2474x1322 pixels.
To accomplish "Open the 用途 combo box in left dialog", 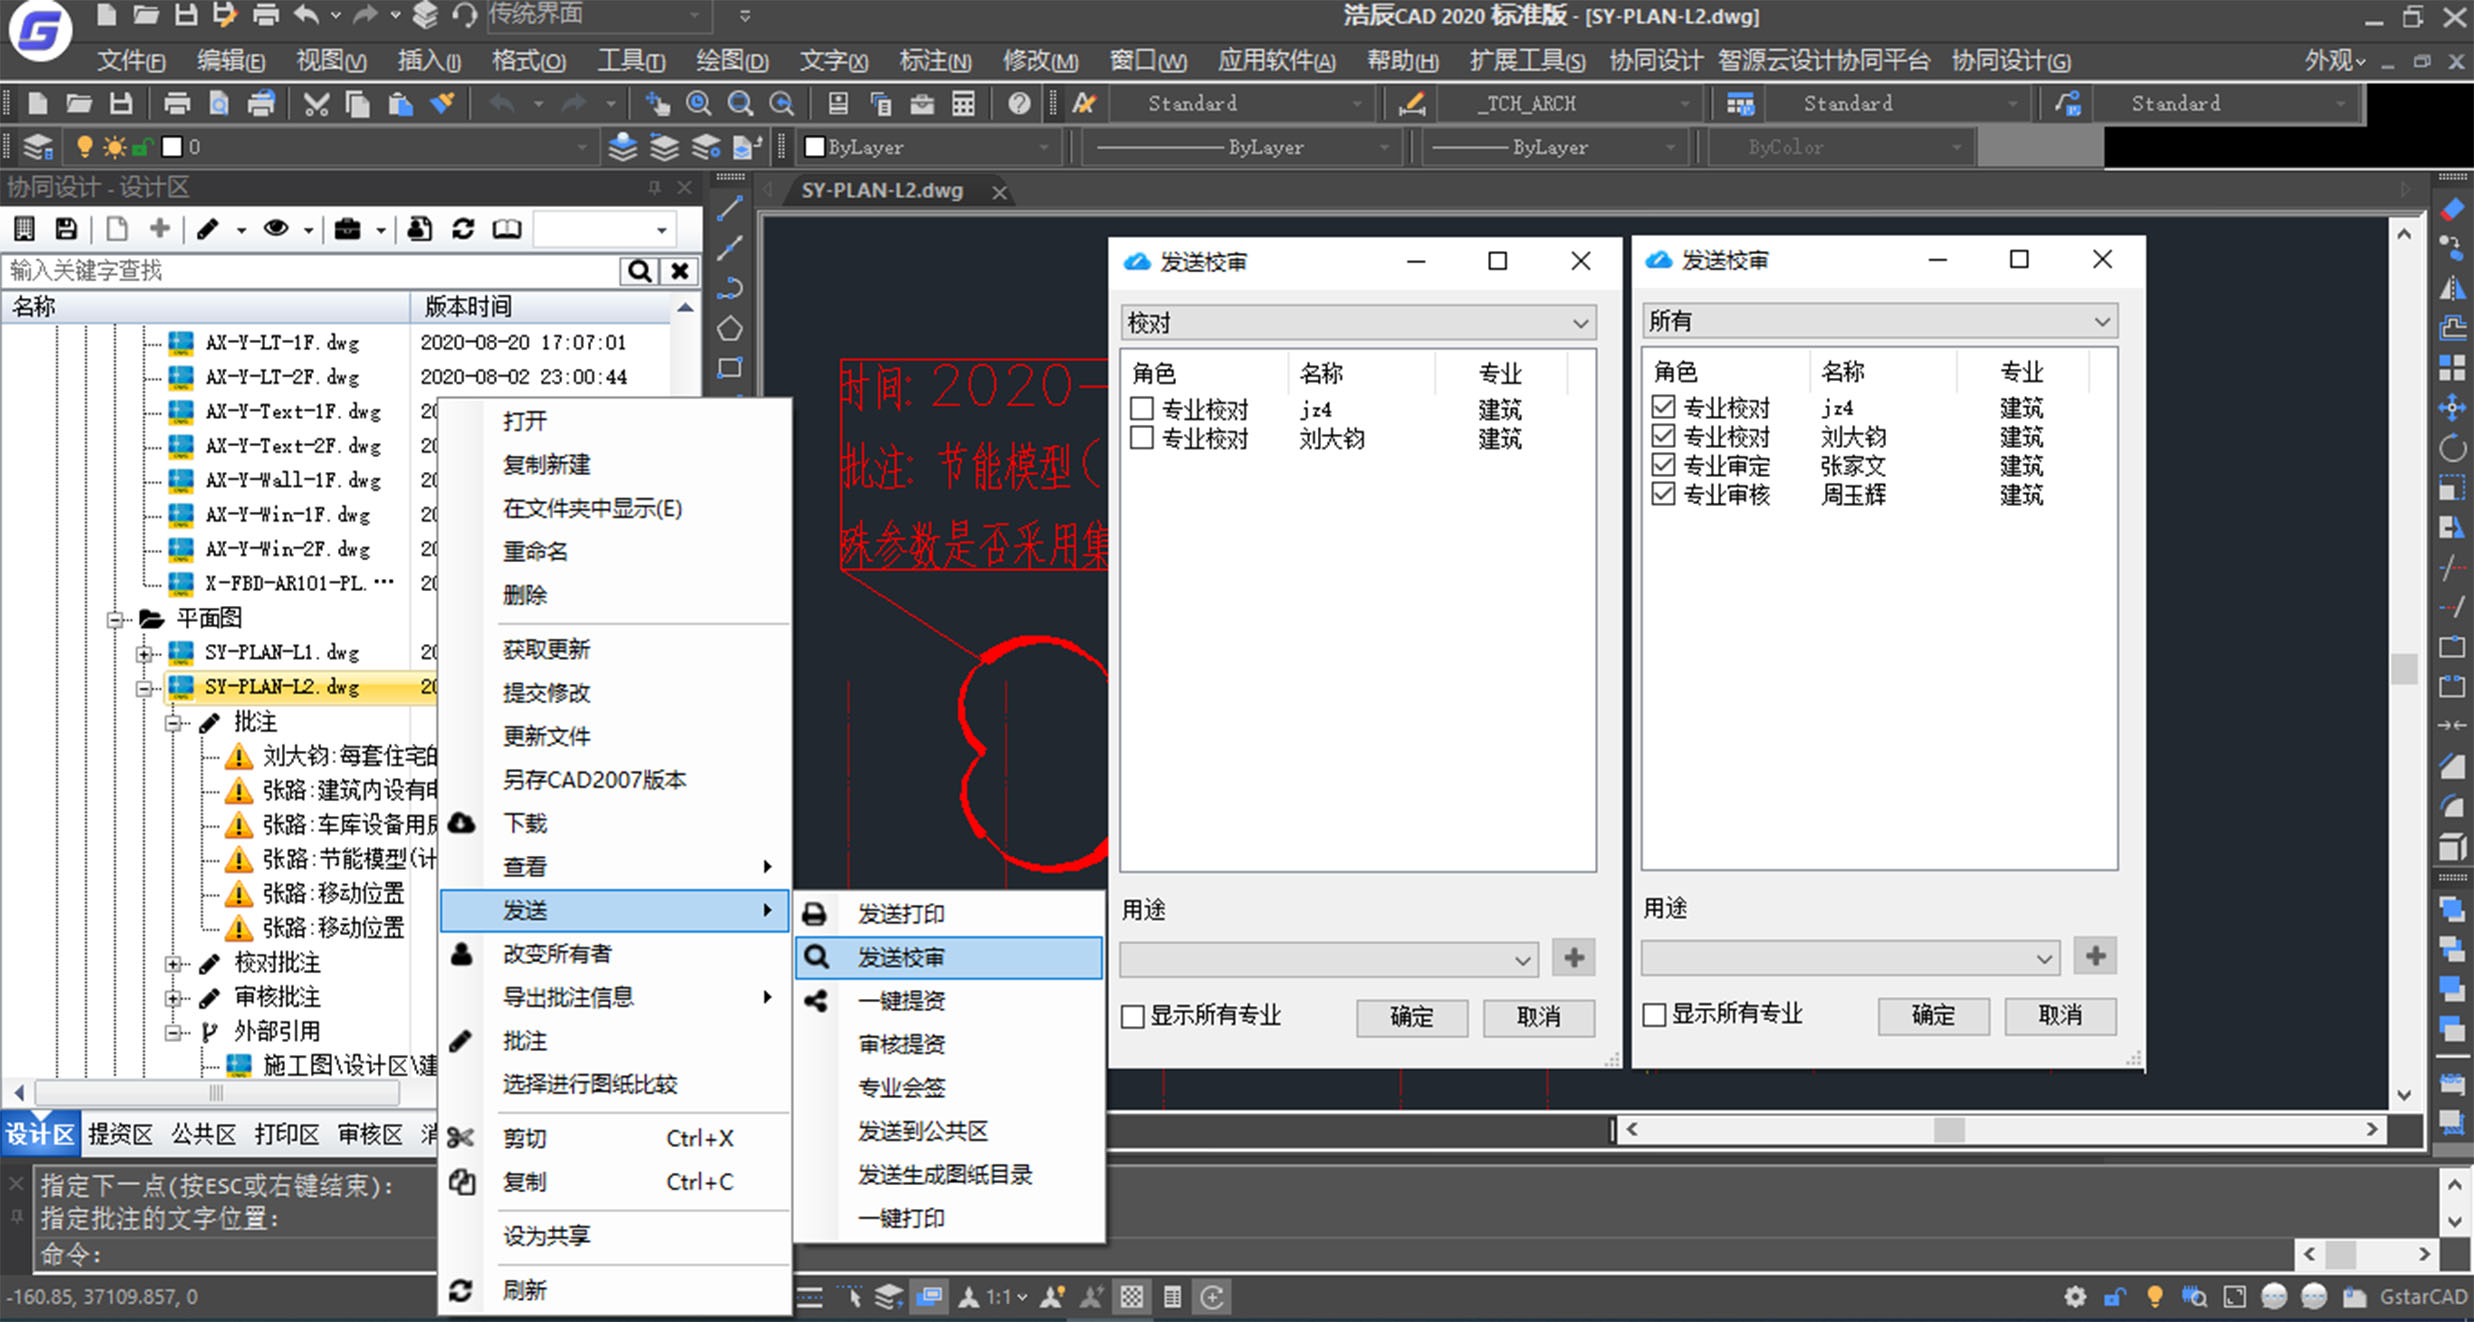I will click(1329, 959).
